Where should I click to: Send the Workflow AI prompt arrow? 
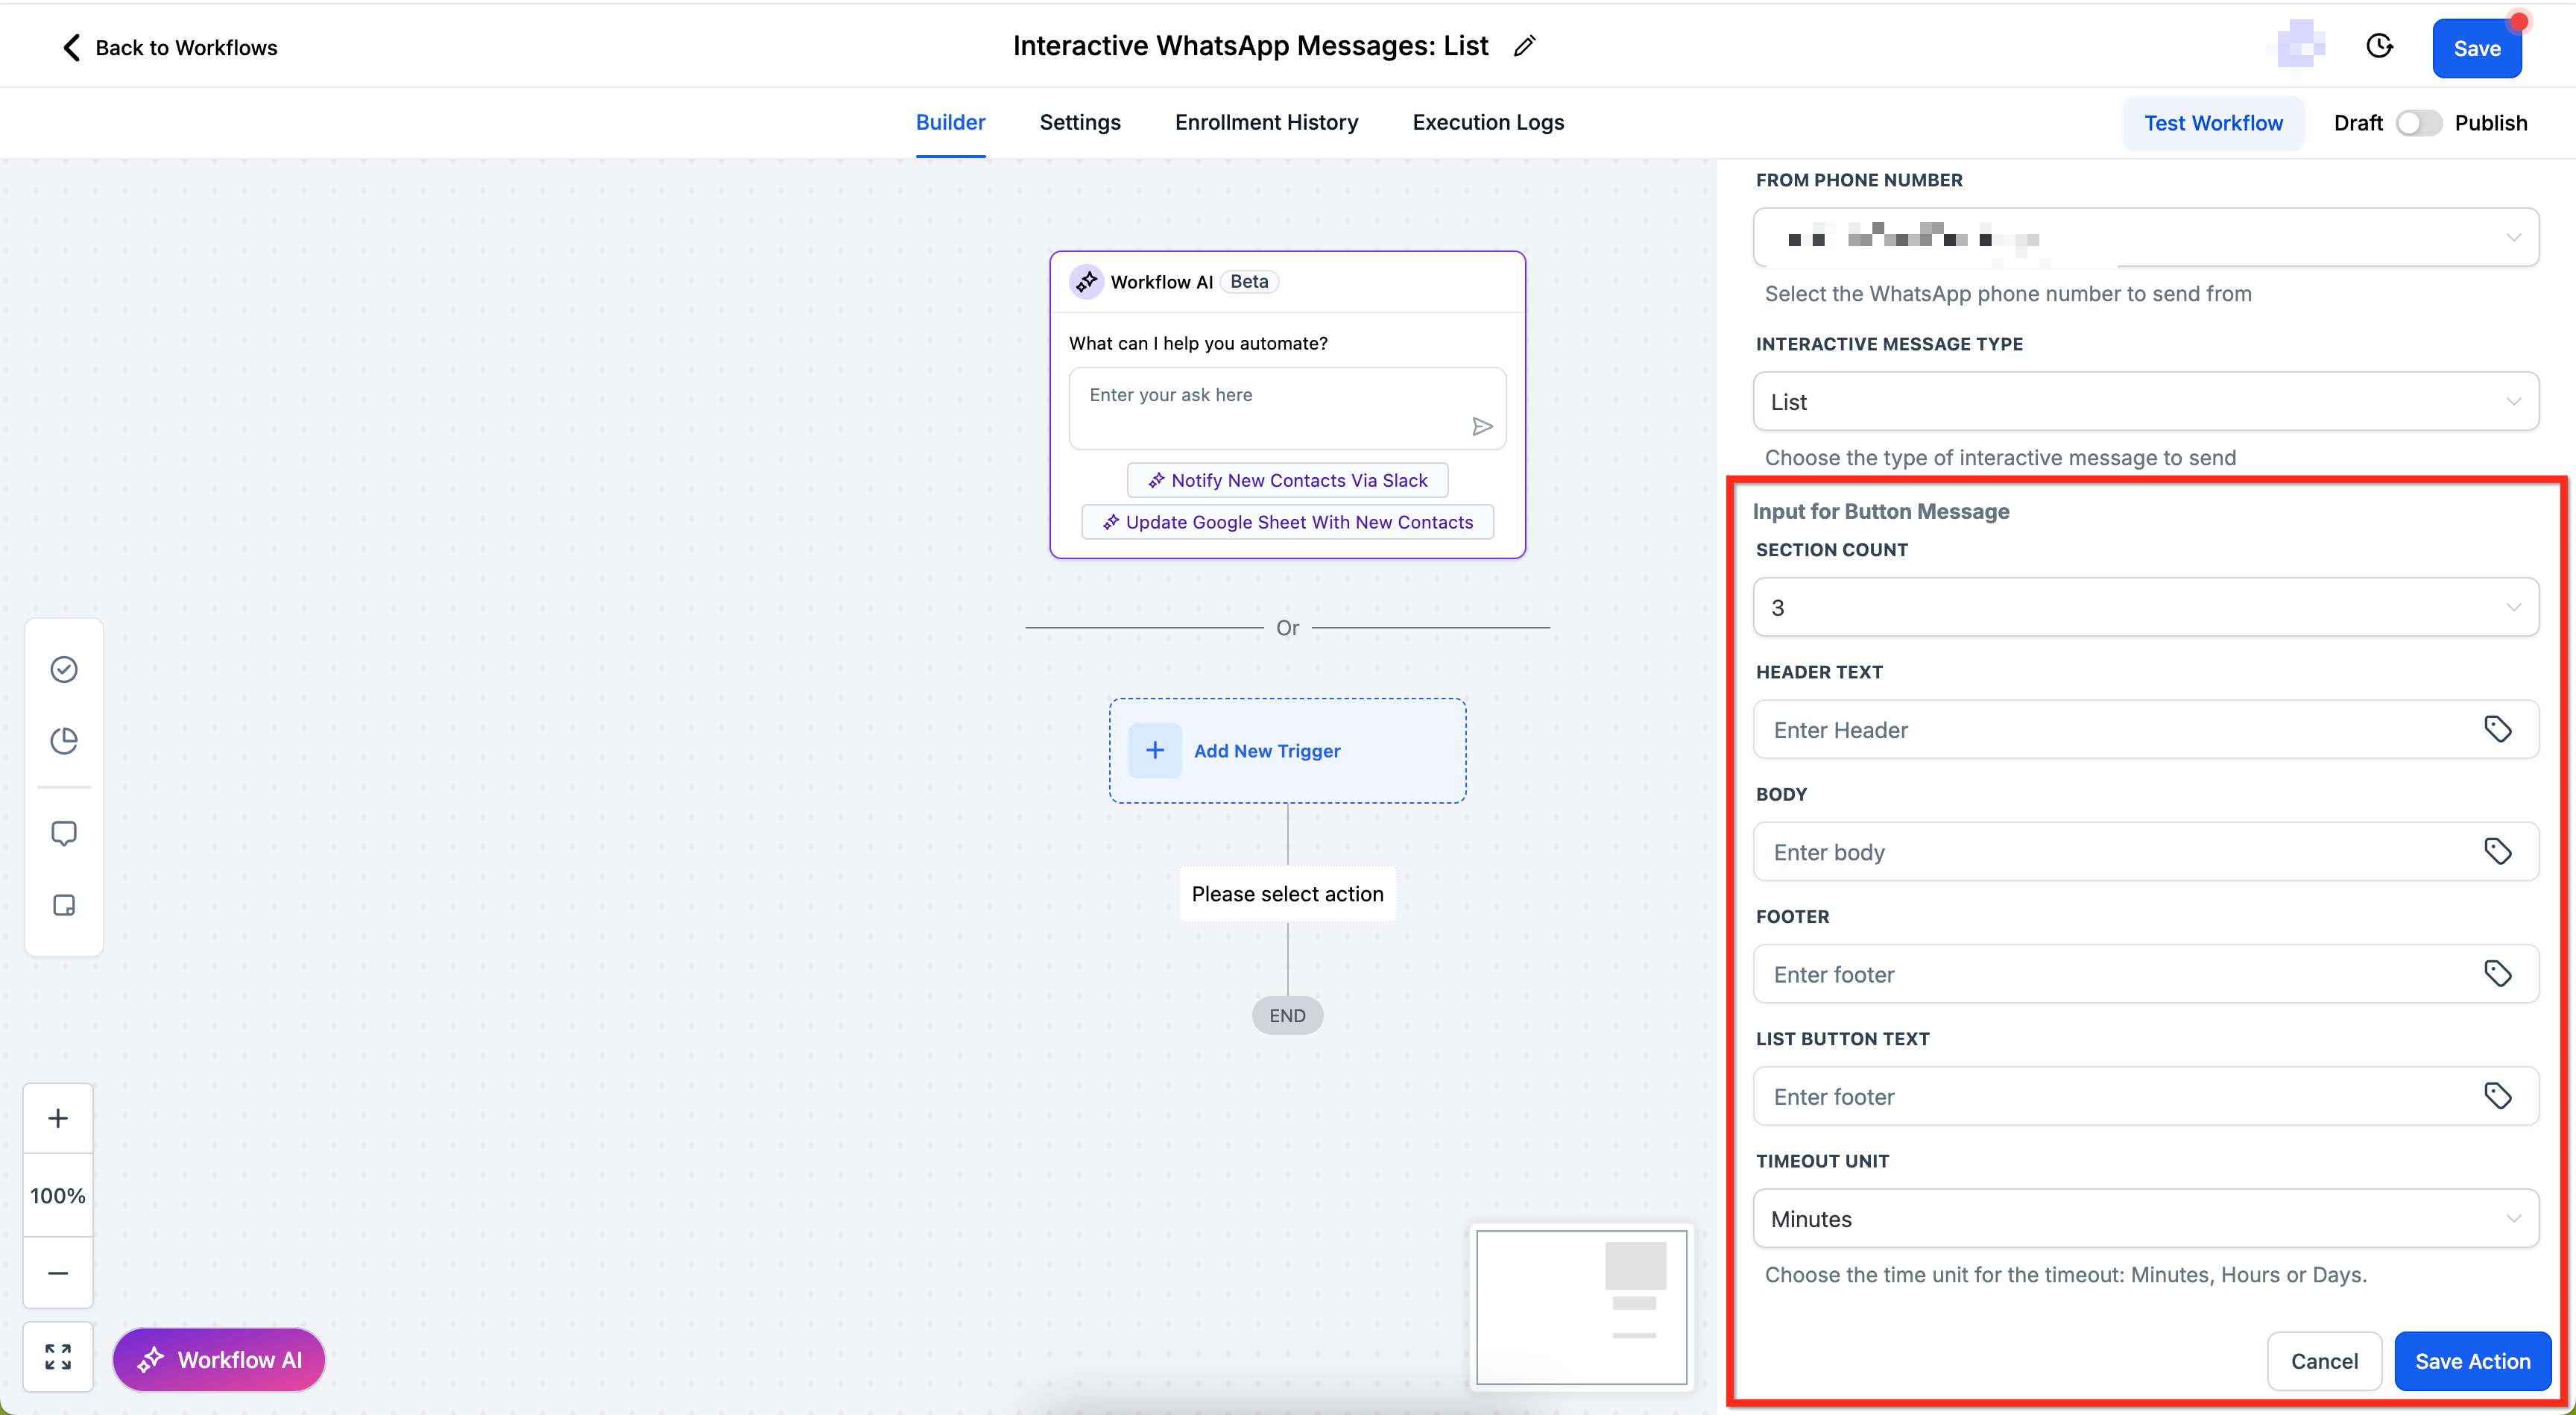pos(1482,427)
